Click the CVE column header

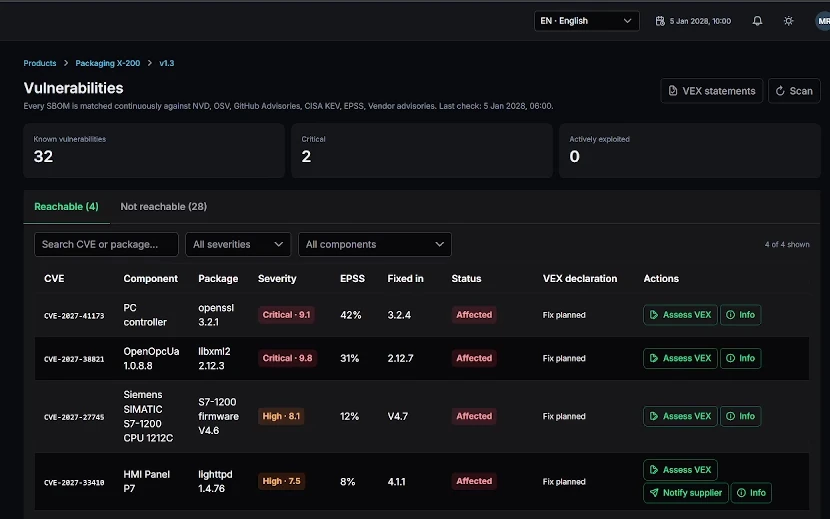click(x=54, y=279)
